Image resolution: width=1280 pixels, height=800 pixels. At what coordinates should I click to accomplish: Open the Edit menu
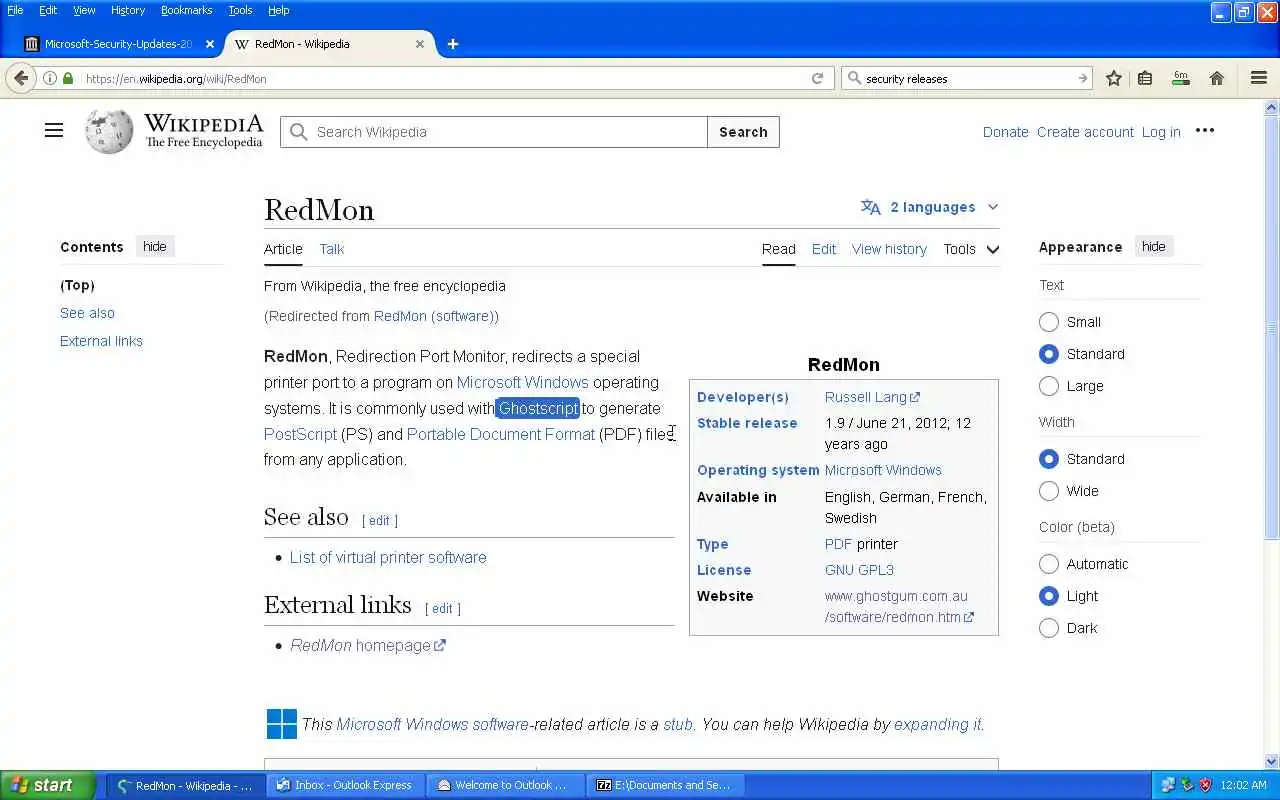point(48,10)
